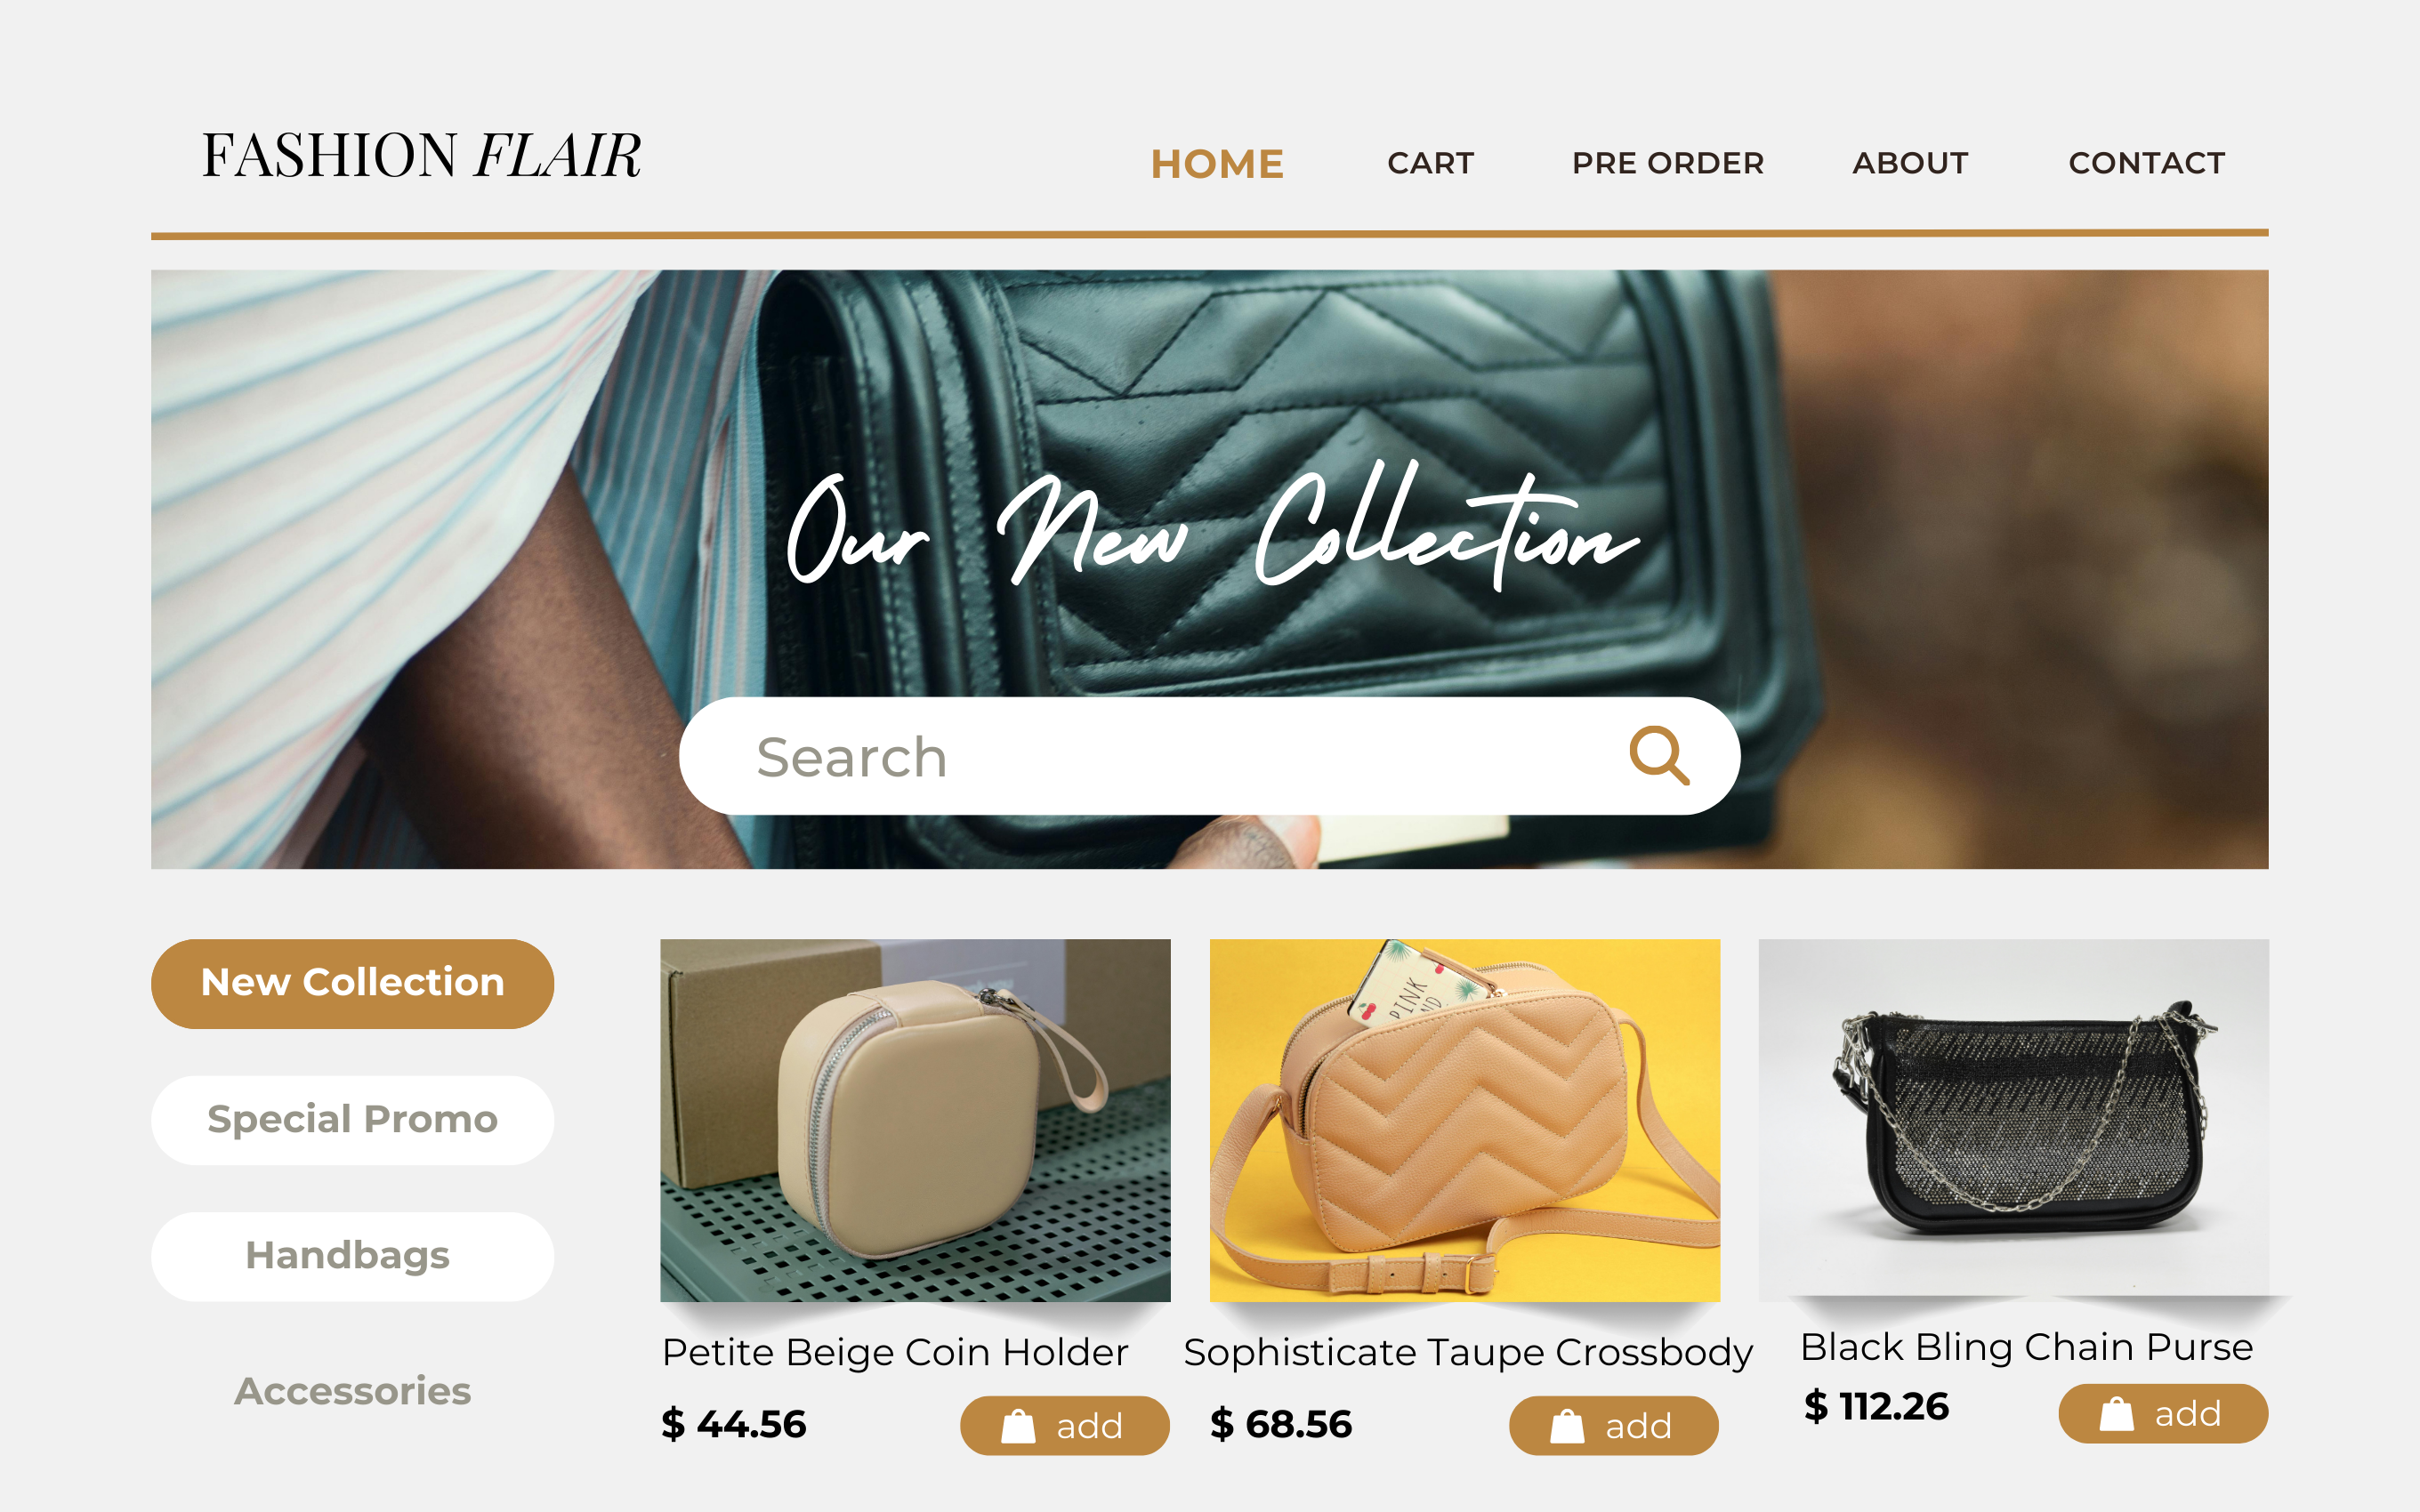Click the magnifying glass search icon
2420x1512 pixels.
(x=1659, y=756)
